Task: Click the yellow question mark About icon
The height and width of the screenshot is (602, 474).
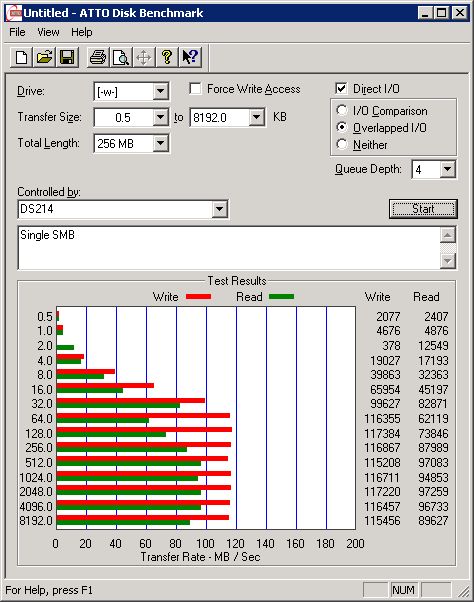Action: (x=167, y=58)
